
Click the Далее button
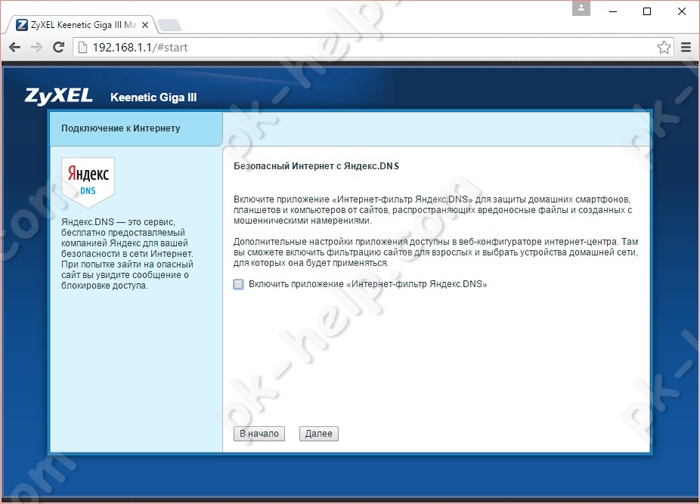coord(319,433)
